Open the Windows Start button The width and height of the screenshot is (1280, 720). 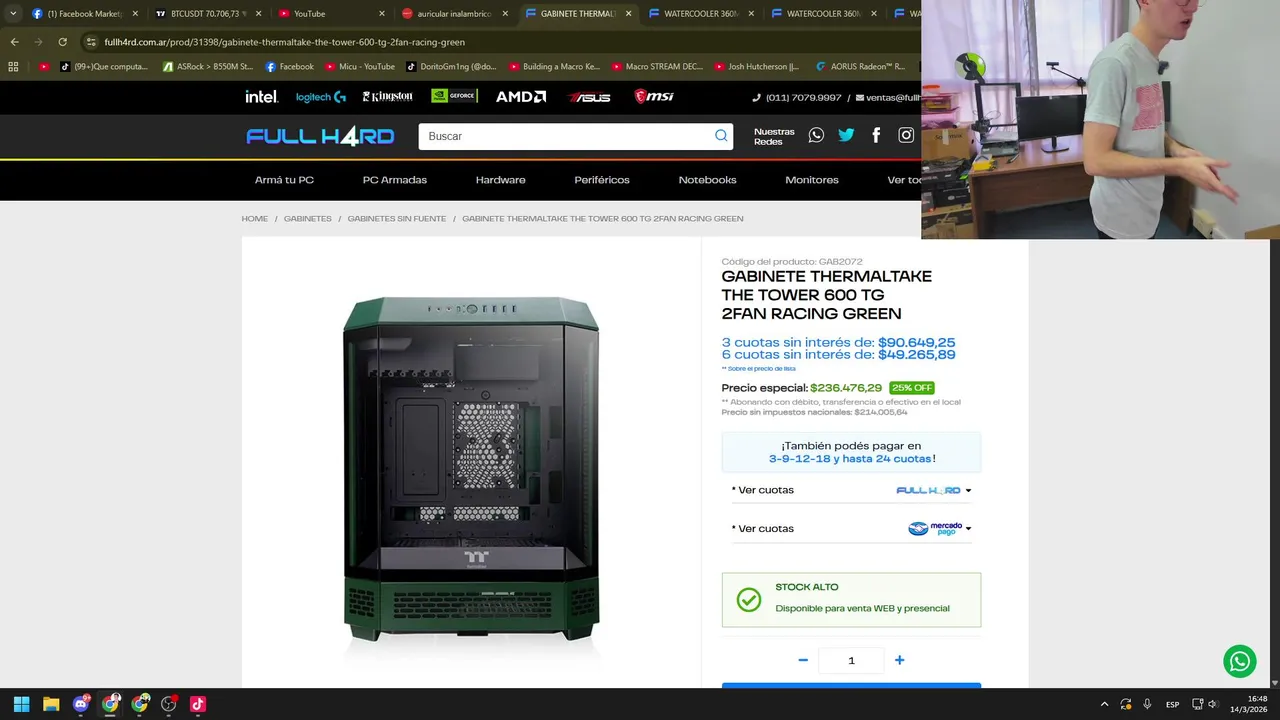(x=21, y=704)
